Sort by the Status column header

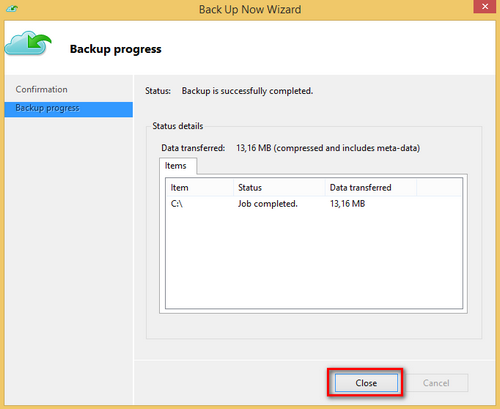[x=279, y=188]
